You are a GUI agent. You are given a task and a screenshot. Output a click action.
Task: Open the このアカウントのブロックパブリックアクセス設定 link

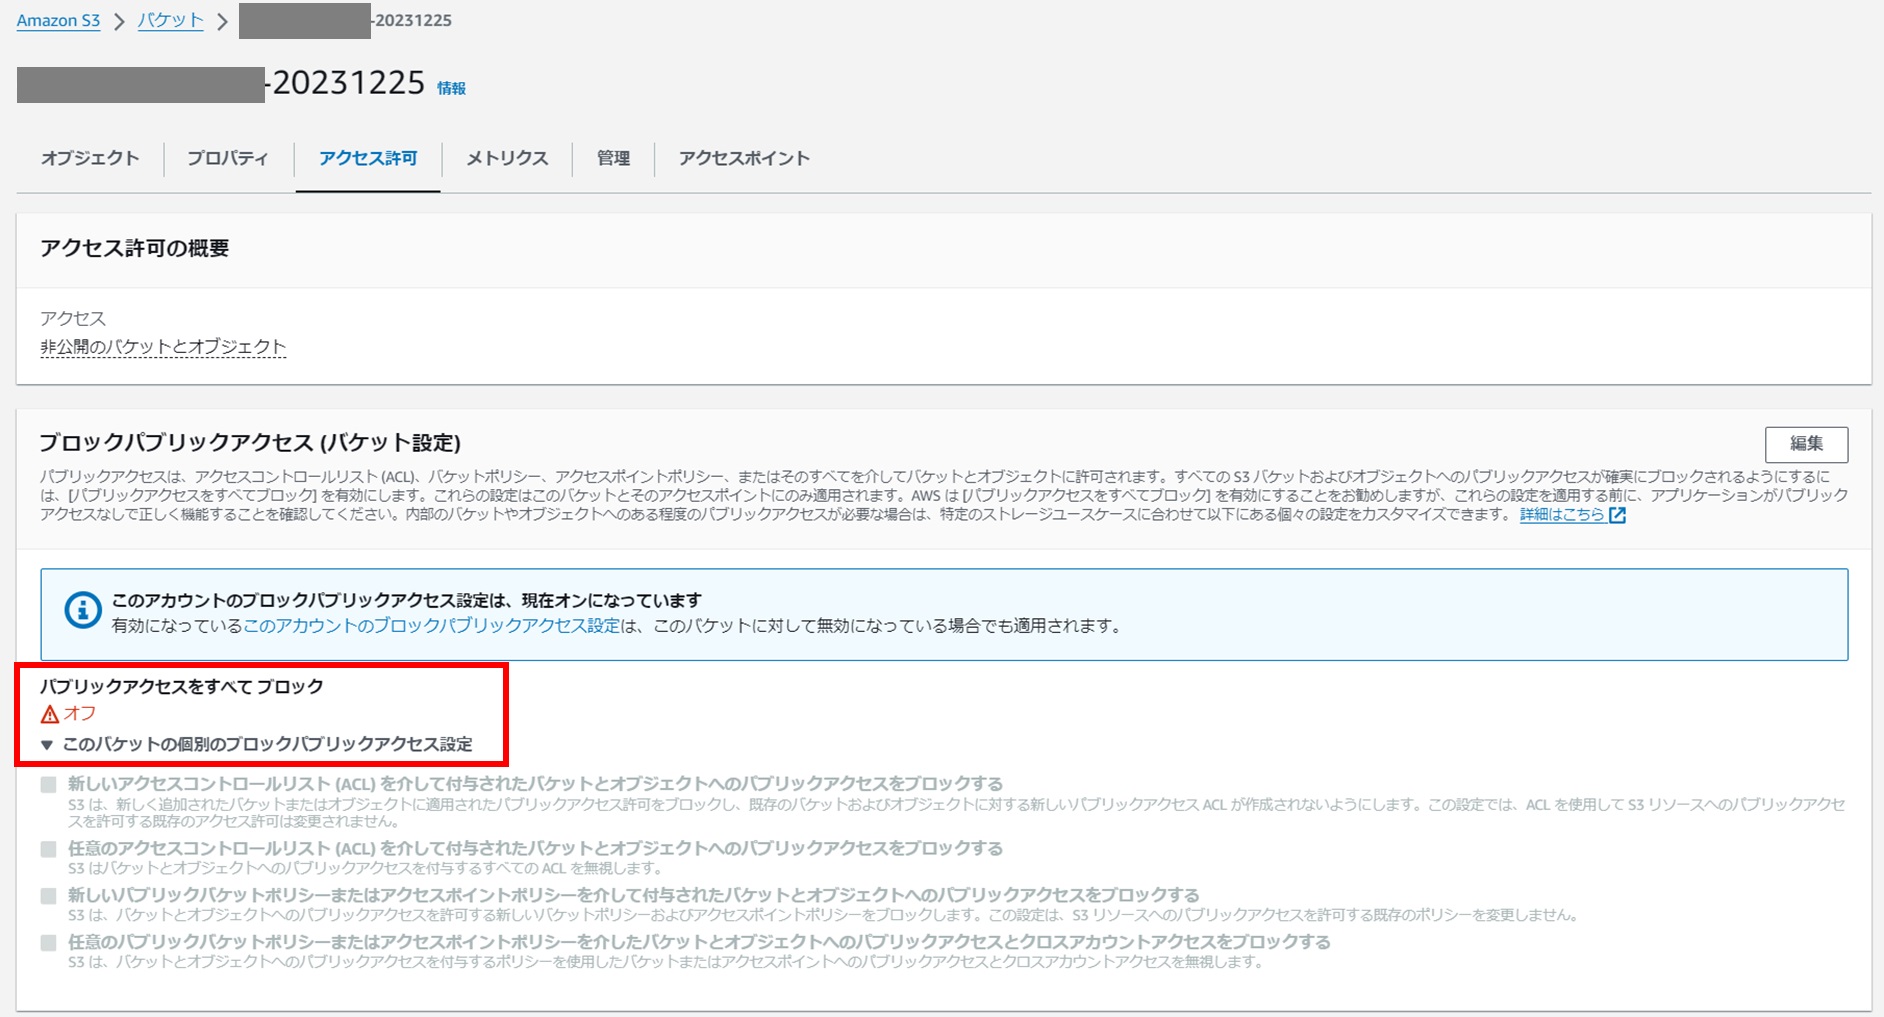431,627
